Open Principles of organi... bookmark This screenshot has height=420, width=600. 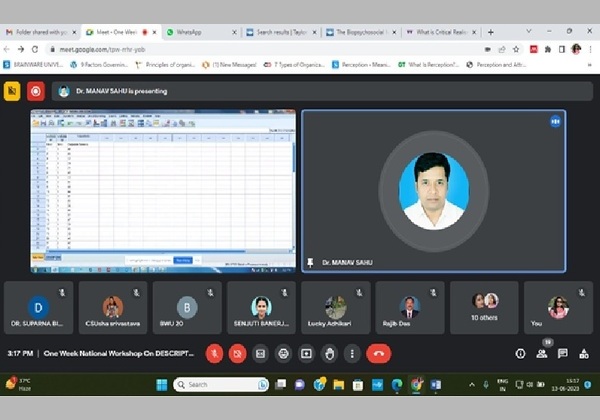click(x=165, y=65)
